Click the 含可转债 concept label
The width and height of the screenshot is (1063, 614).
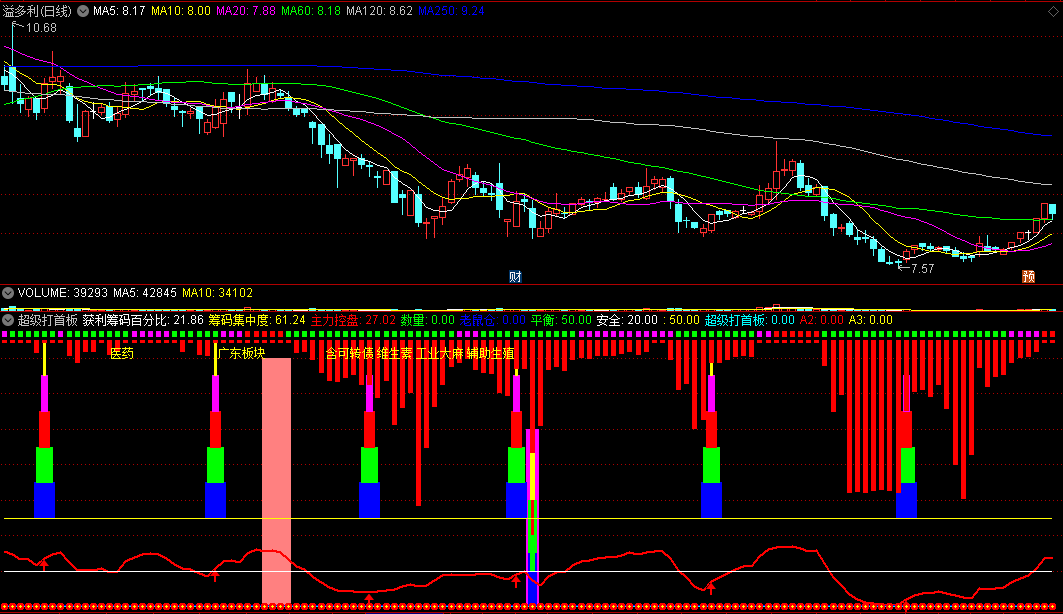(350, 353)
